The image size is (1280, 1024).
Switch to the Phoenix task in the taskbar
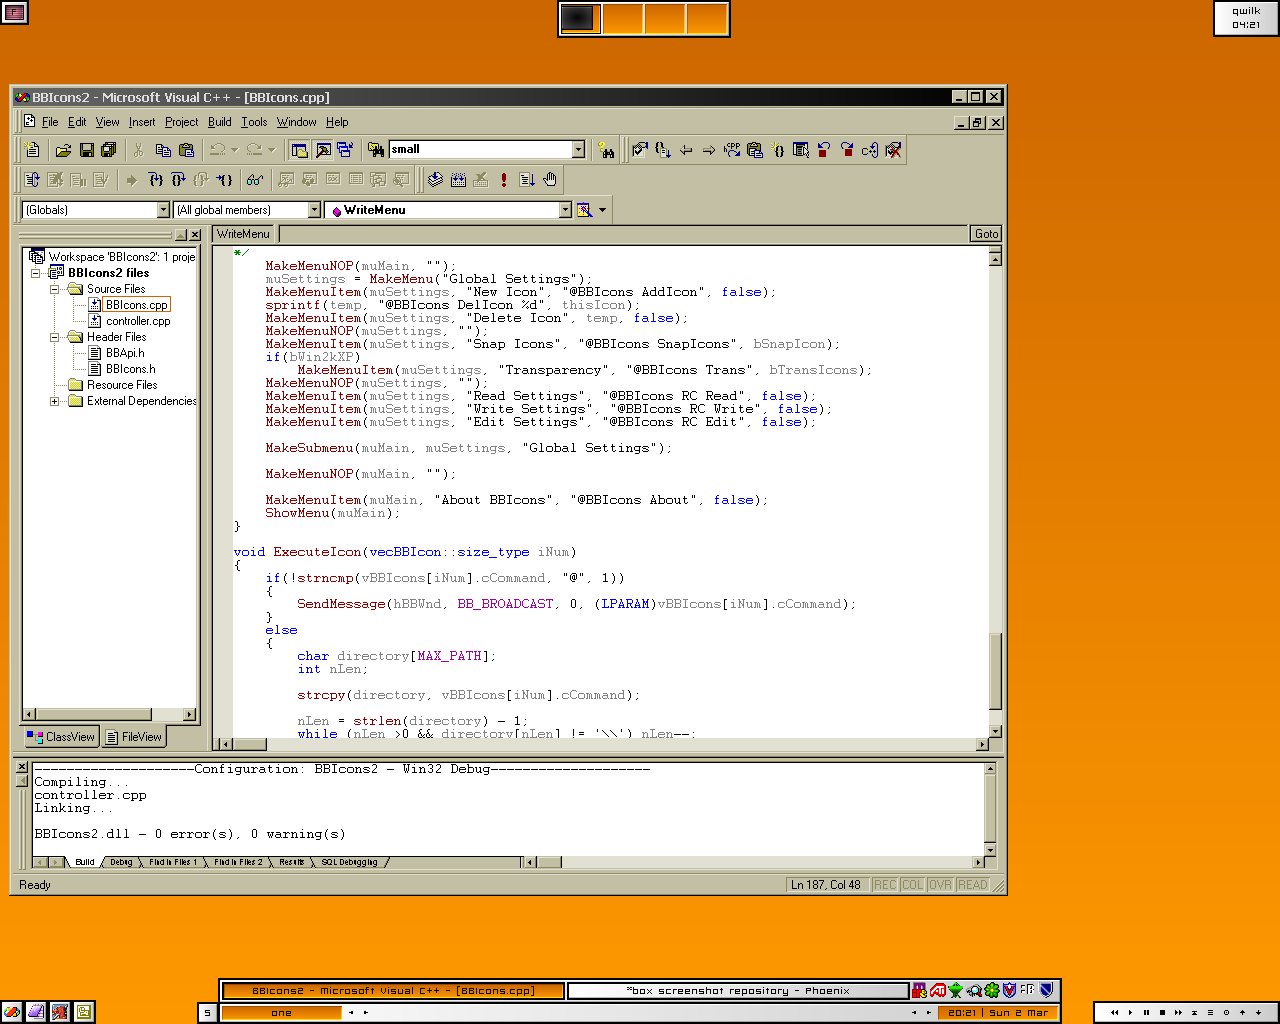click(738, 991)
